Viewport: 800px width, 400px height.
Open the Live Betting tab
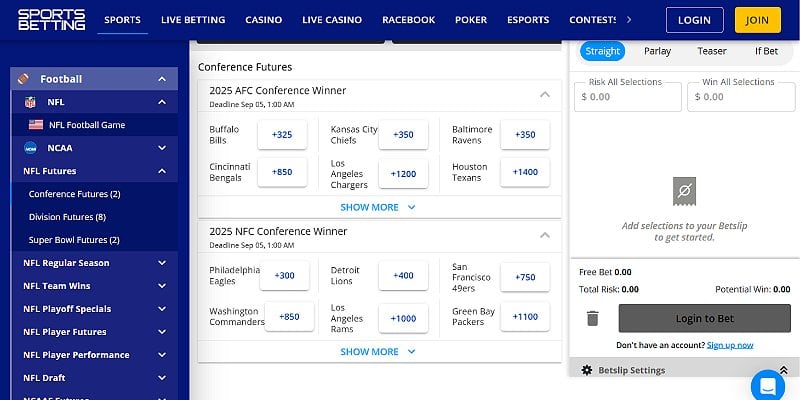coord(193,19)
